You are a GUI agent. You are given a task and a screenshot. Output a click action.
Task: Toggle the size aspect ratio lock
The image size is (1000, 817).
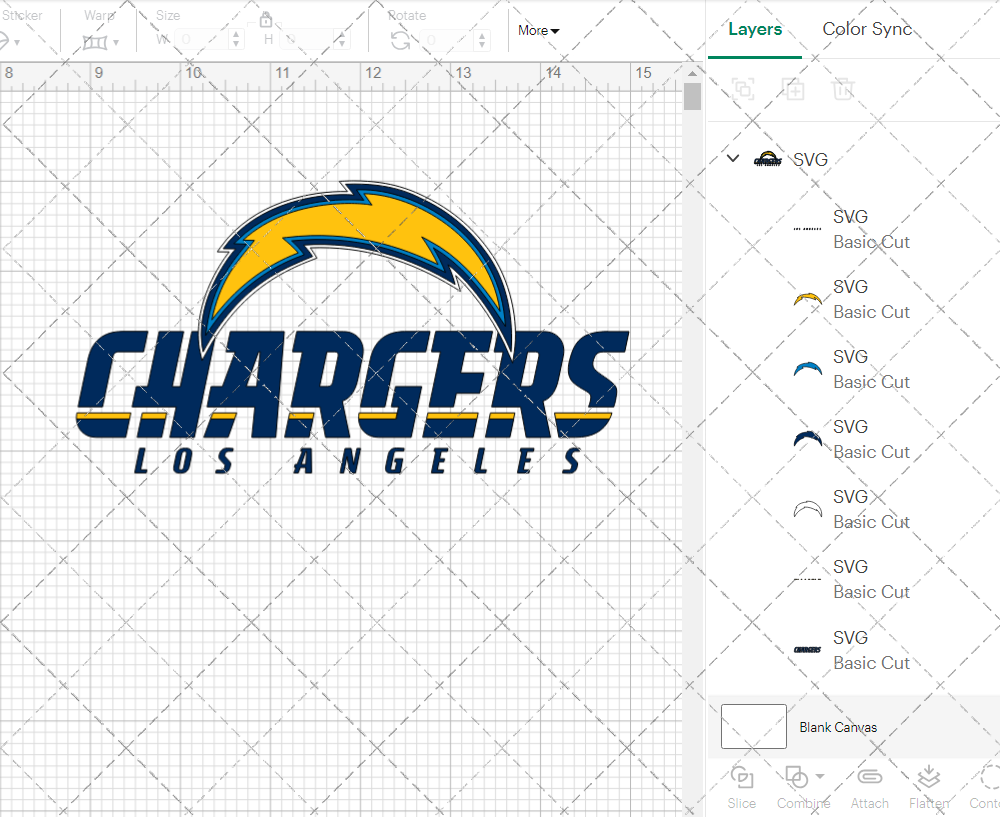pos(265,19)
